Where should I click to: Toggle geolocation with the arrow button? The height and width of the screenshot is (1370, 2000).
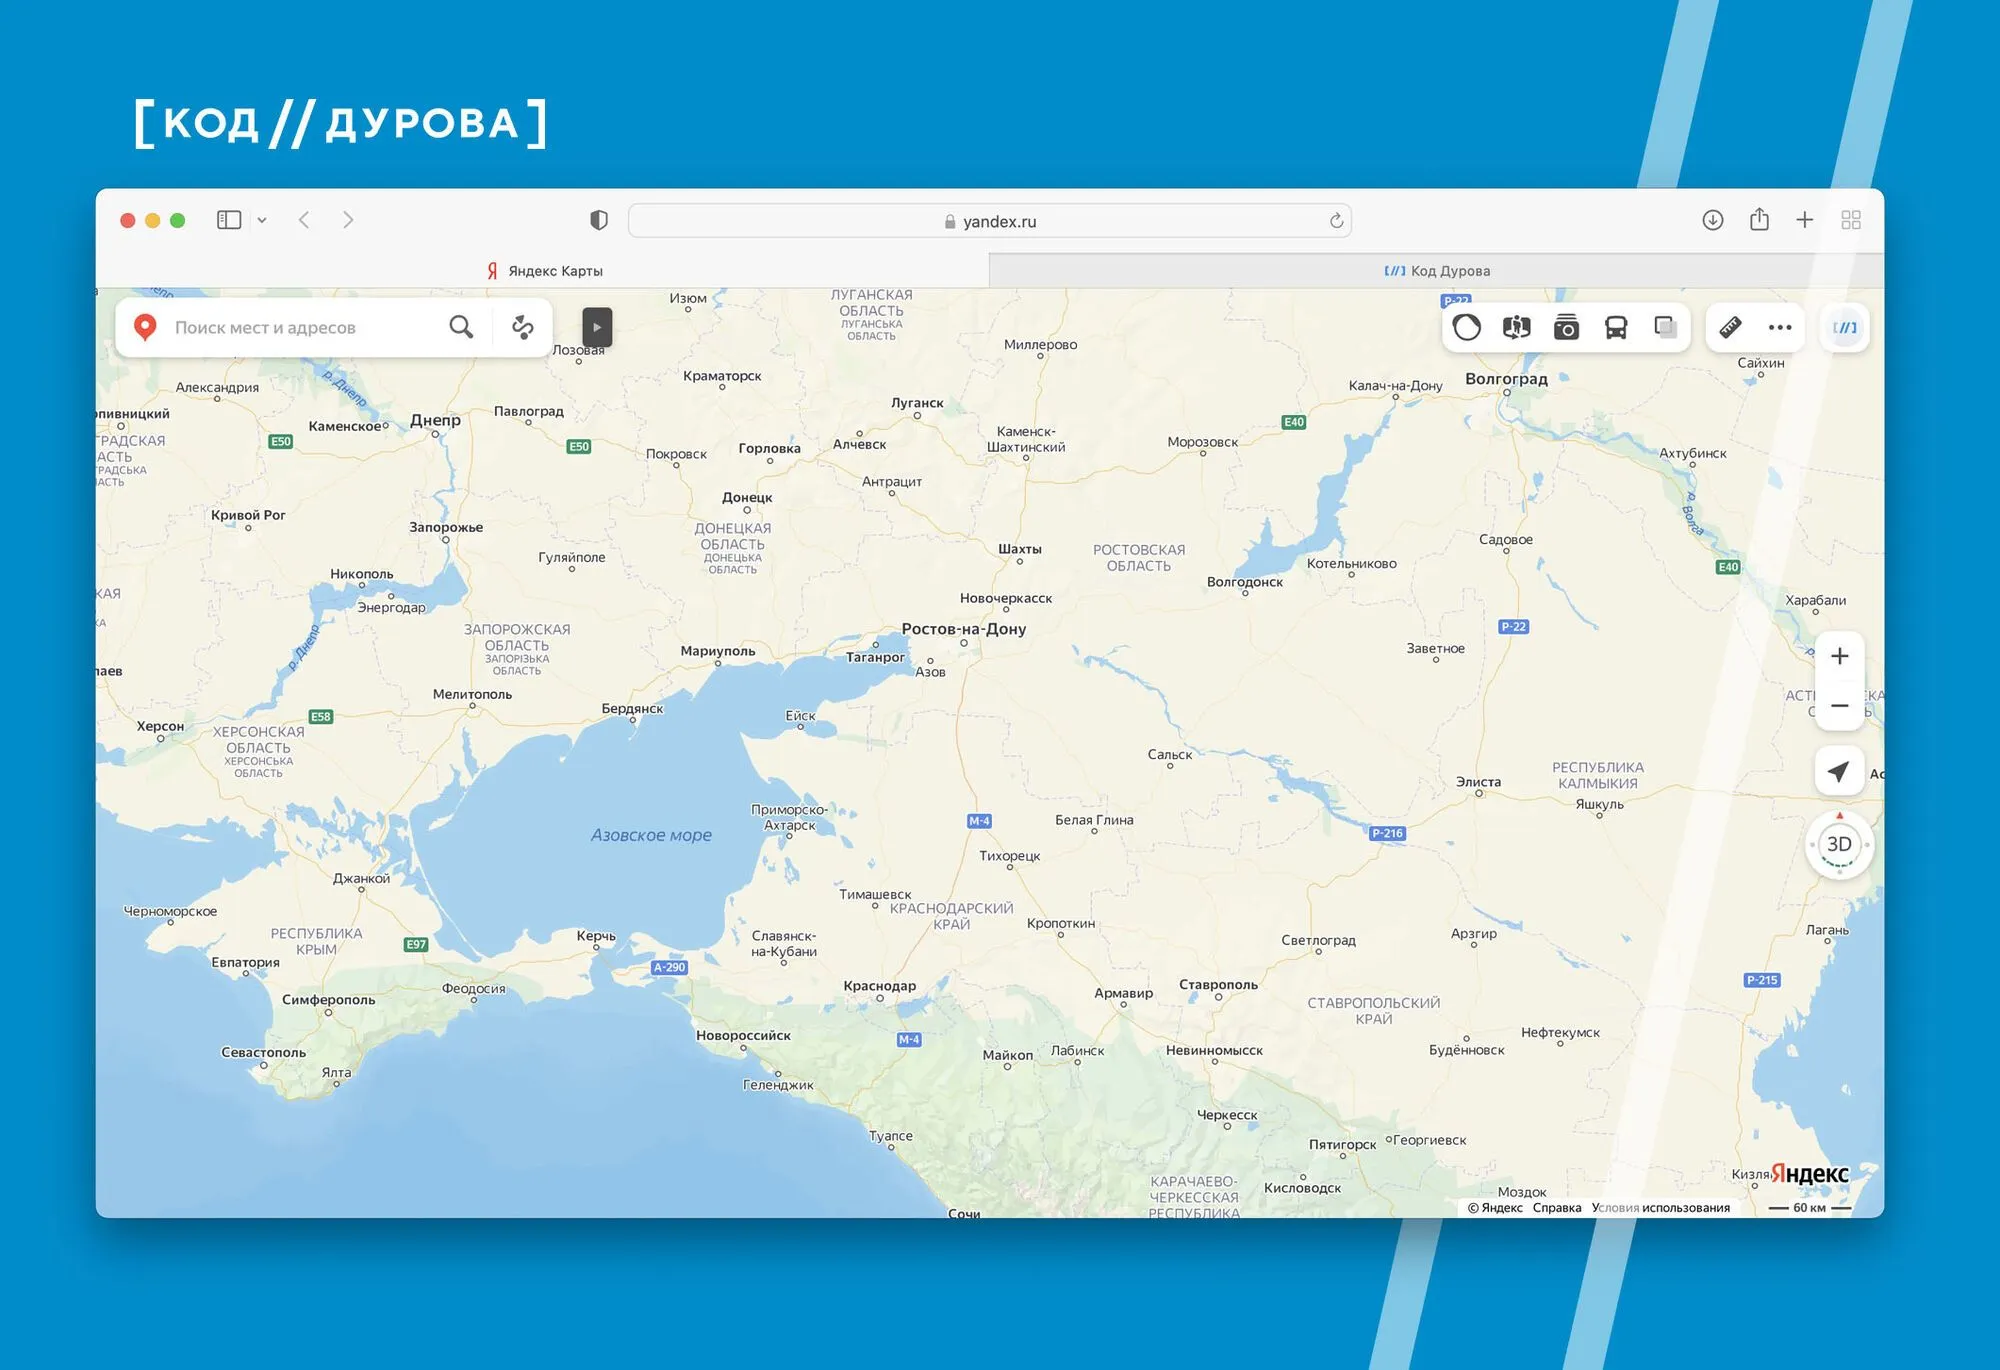coord(1838,770)
